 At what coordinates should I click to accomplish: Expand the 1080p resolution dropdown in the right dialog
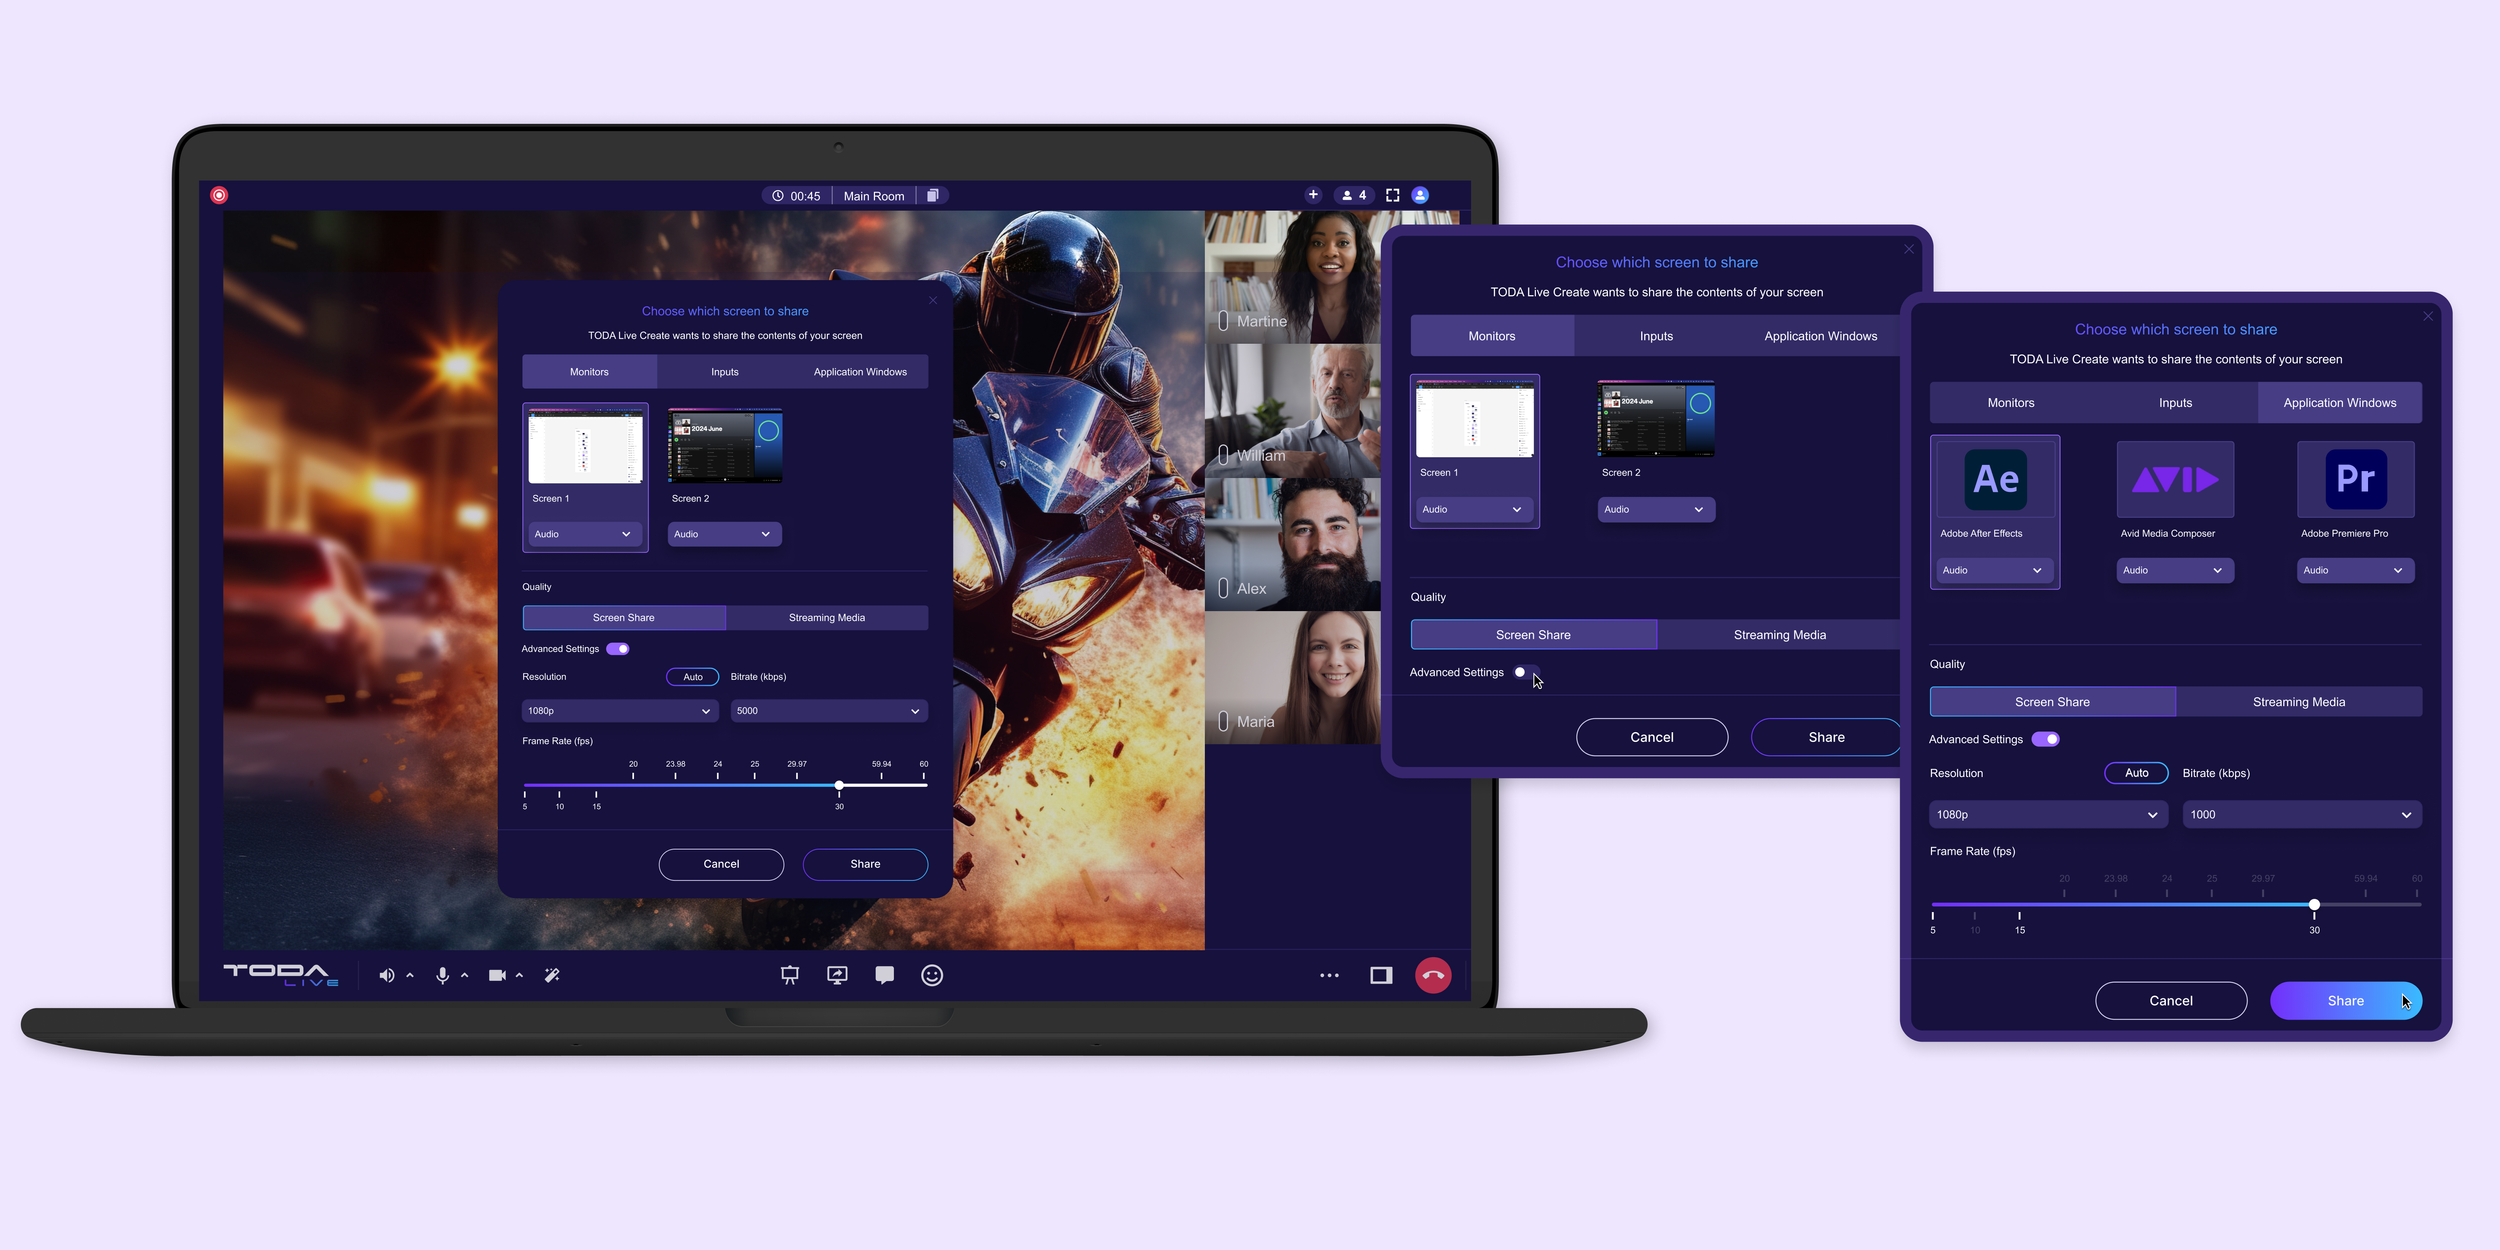click(2046, 815)
